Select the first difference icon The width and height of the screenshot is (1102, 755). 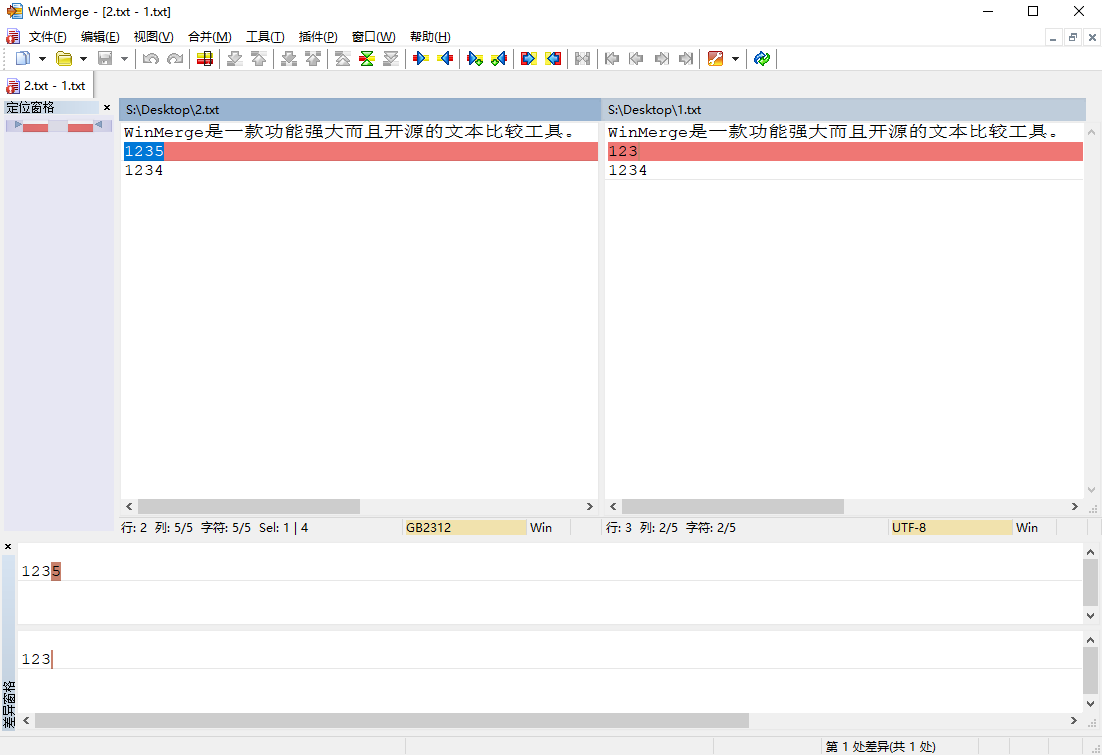[x=612, y=59]
